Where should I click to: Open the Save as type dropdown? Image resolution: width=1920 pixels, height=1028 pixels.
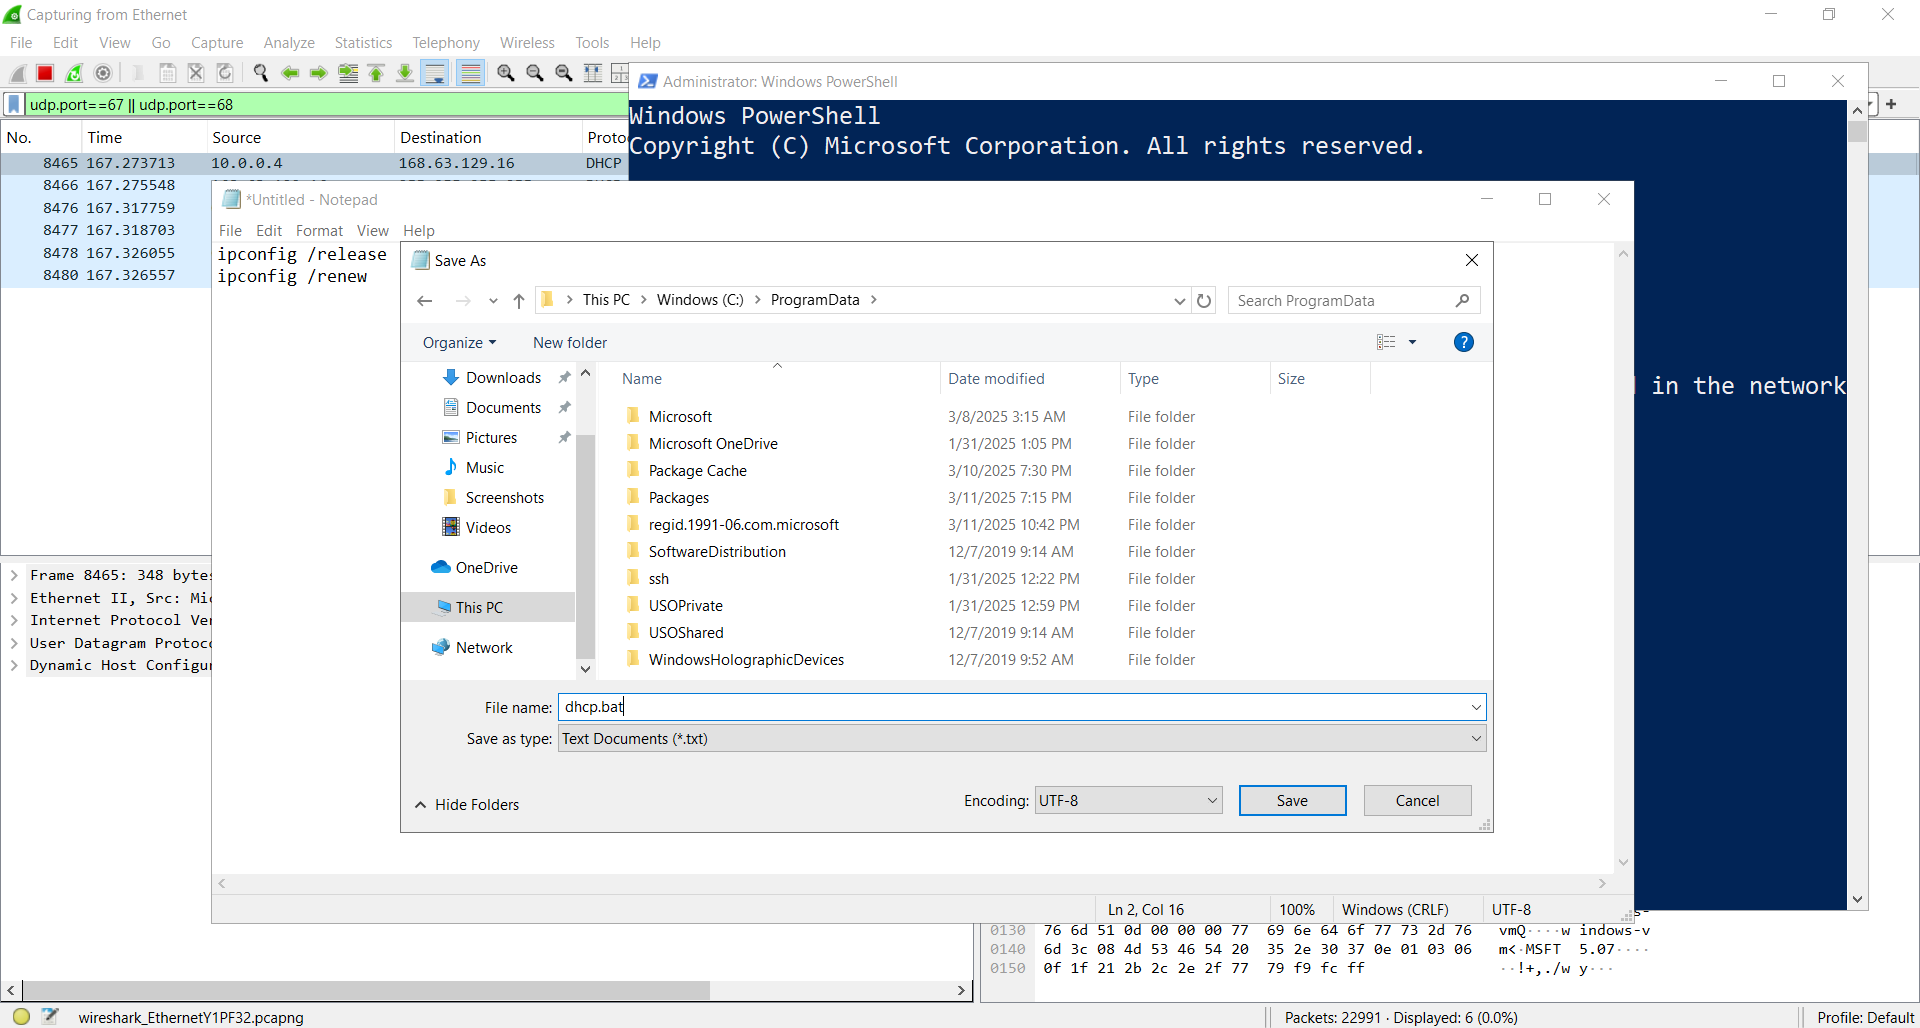pyautogui.click(x=1476, y=739)
